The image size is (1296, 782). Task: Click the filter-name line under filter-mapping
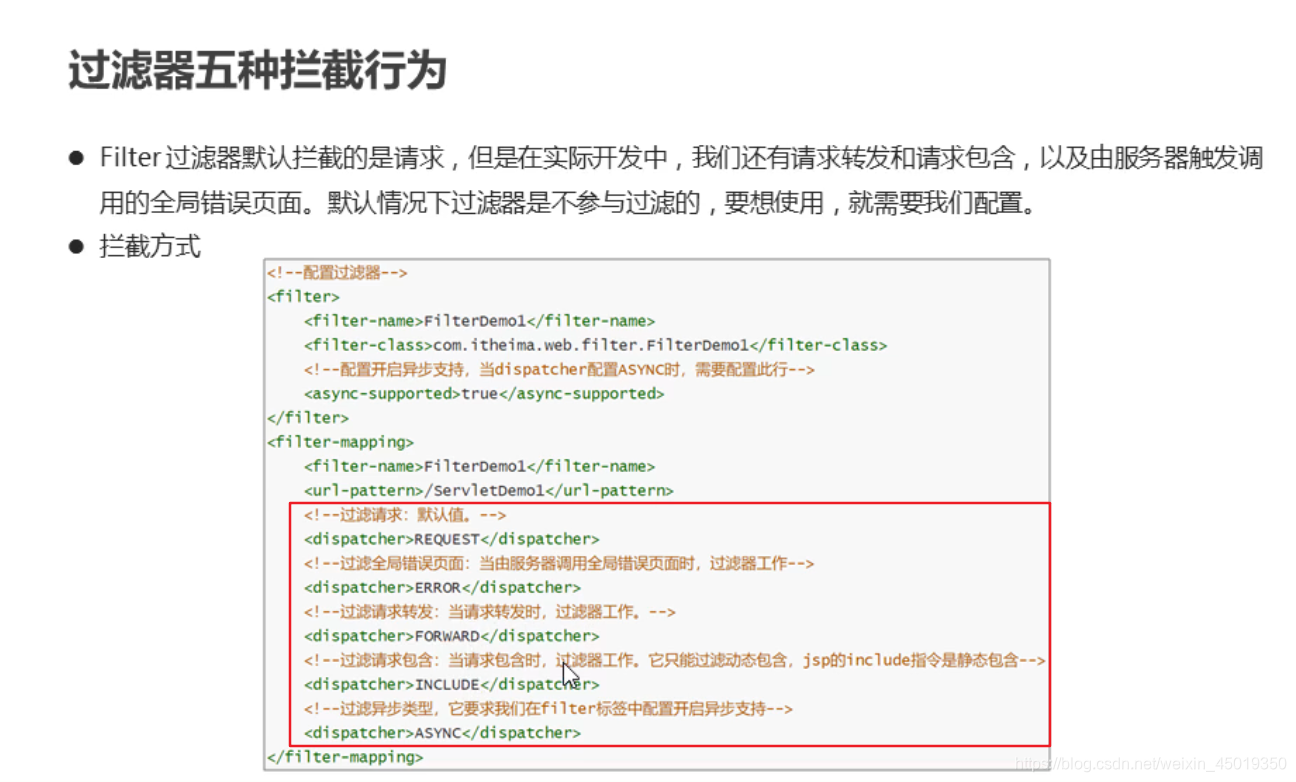[x=480, y=466]
